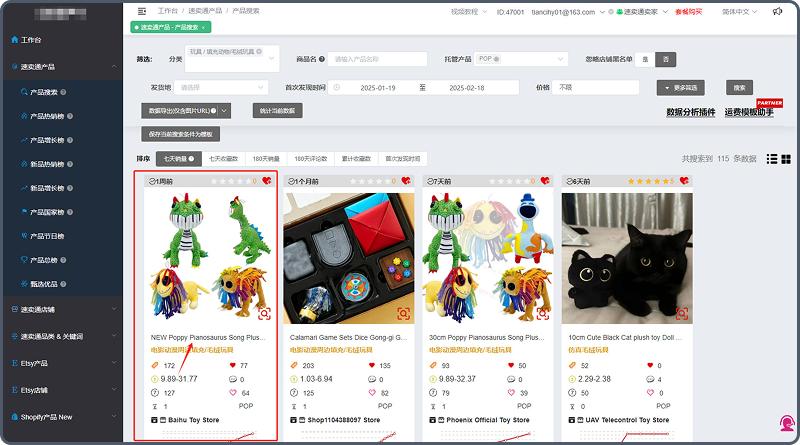Image resolution: width=800 pixels, height=445 pixels.
Task: Sort by 七天销量 tab
Action: (x=179, y=159)
